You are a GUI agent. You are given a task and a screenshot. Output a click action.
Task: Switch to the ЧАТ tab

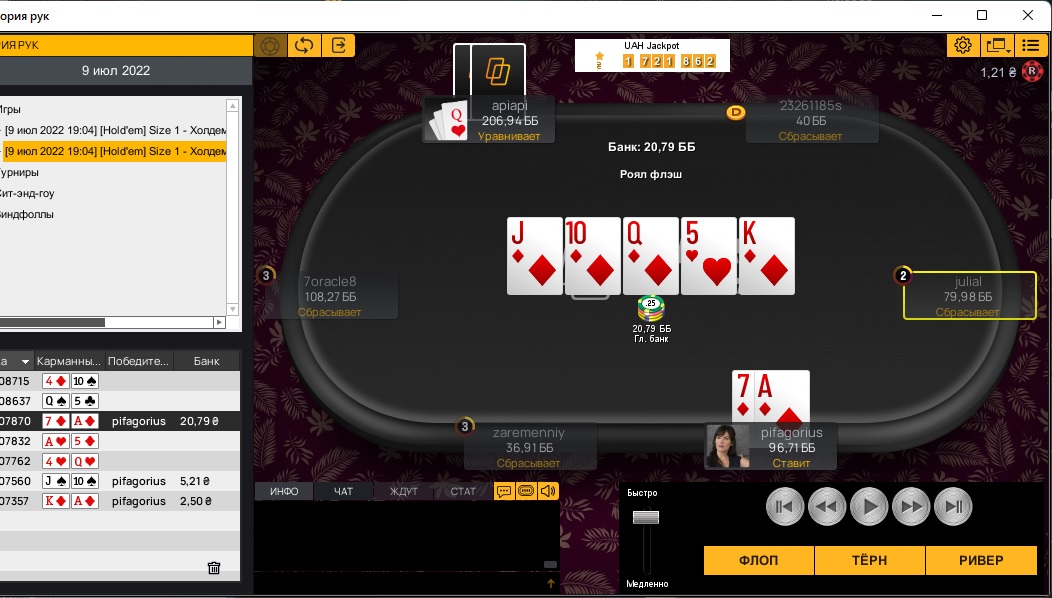point(343,491)
